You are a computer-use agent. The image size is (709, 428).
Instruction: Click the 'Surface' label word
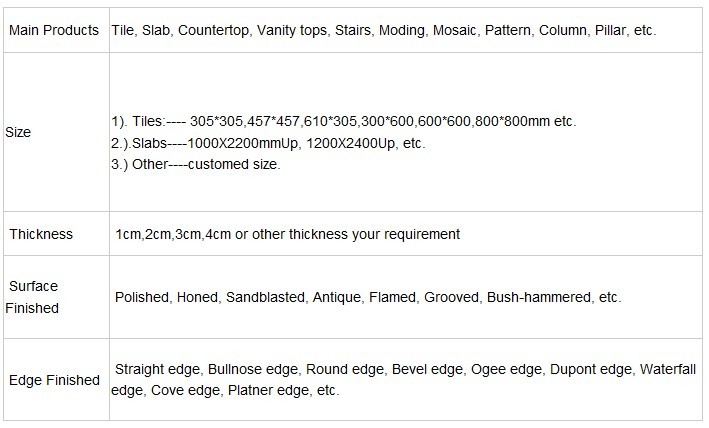click(x=33, y=286)
